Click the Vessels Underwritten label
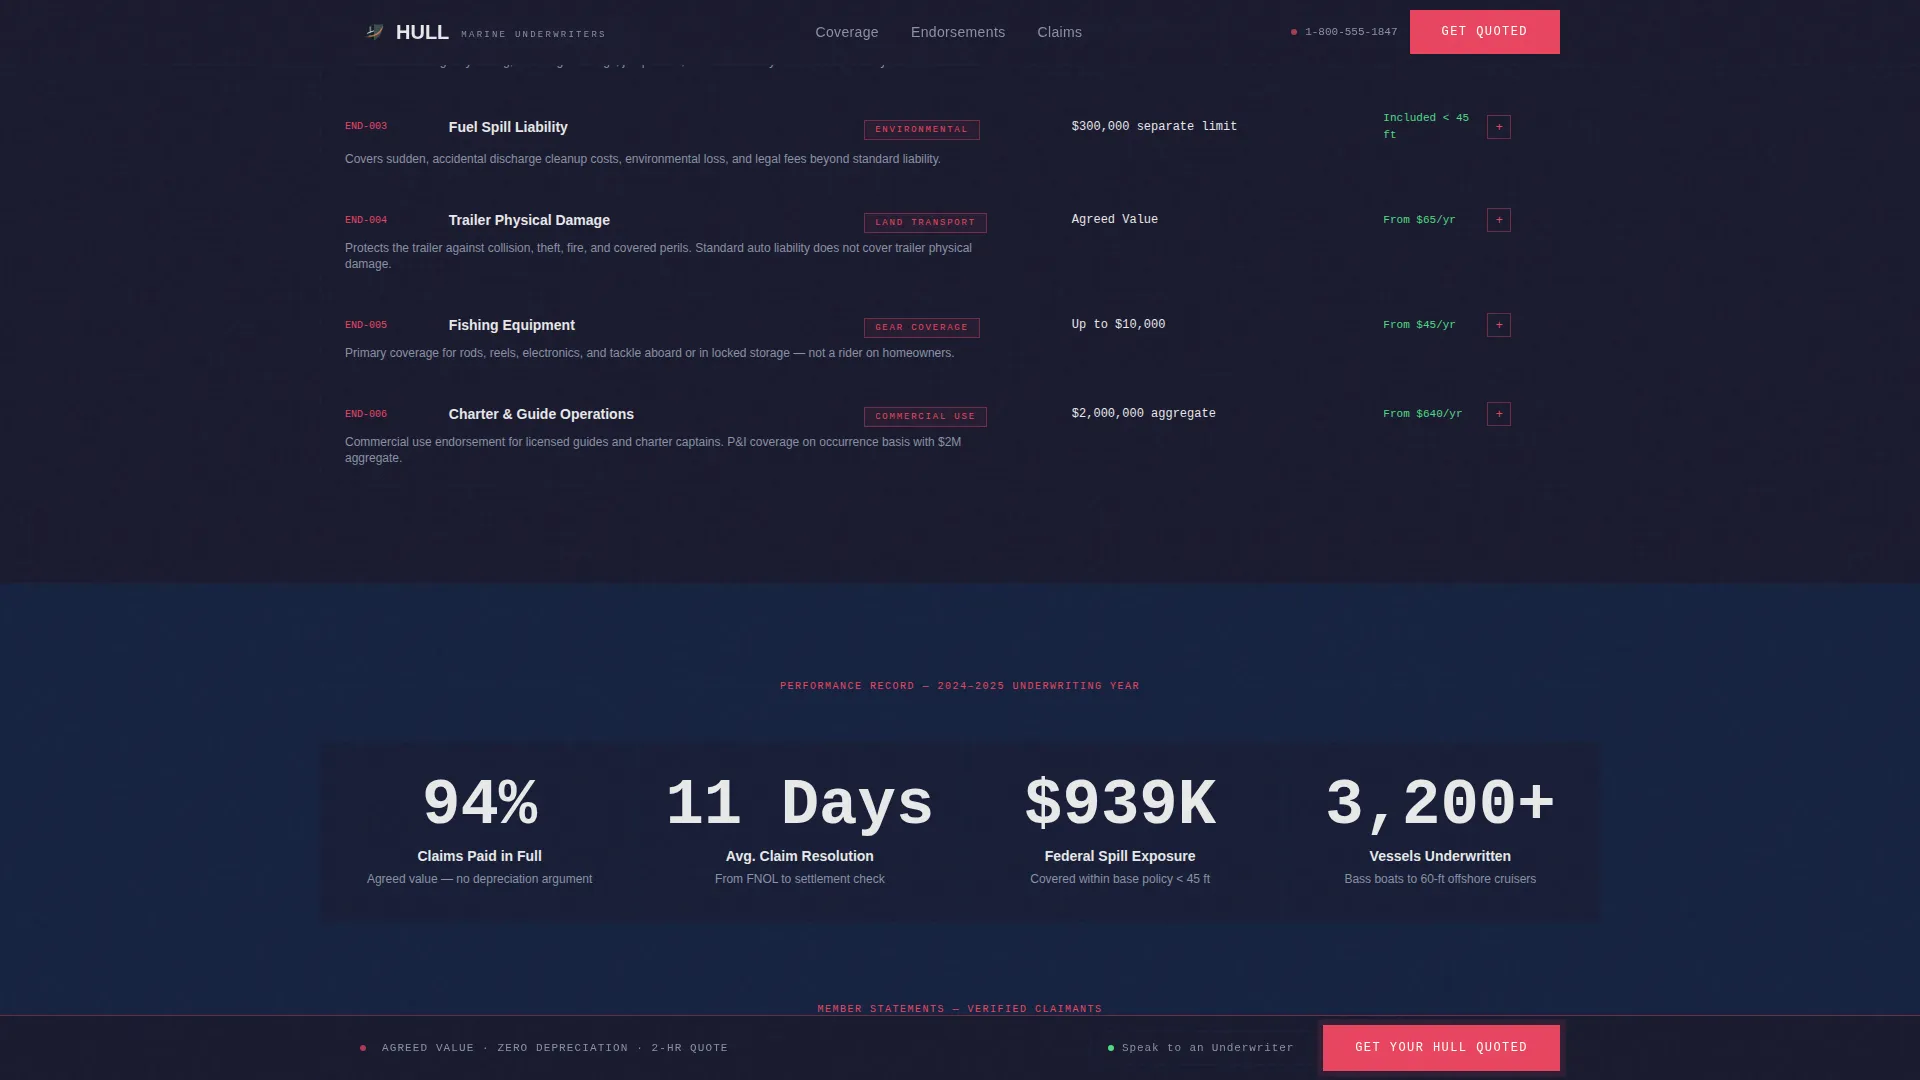 coord(1440,856)
